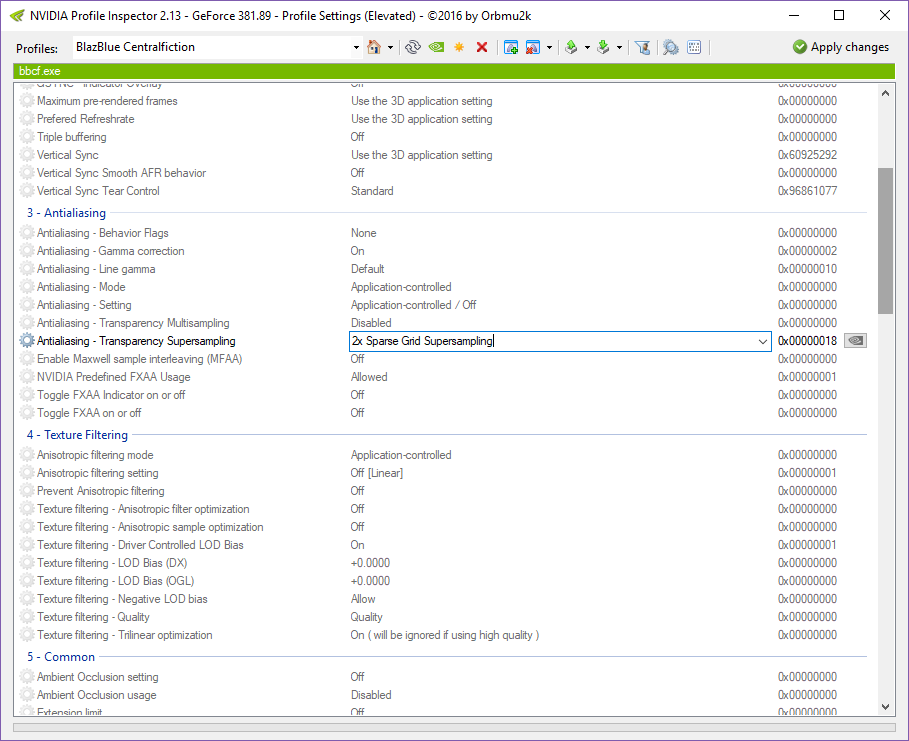Click the gear icon beside NVIDIA Predefined FXAA Usage
The width and height of the screenshot is (909, 741).
click(27, 377)
